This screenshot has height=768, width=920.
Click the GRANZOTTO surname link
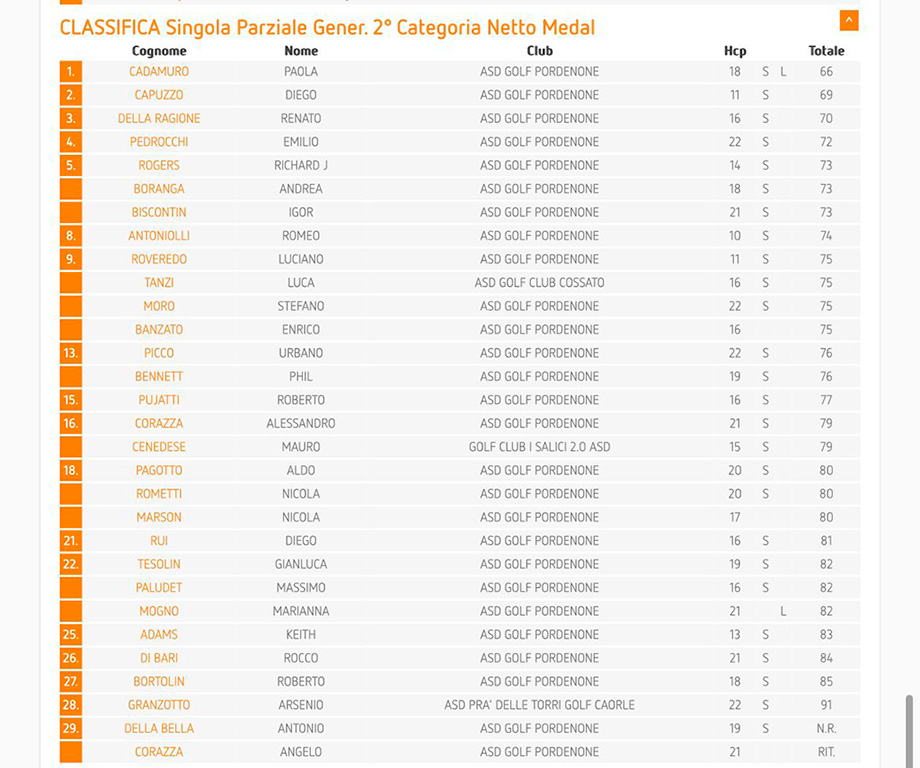click(159, 705)
